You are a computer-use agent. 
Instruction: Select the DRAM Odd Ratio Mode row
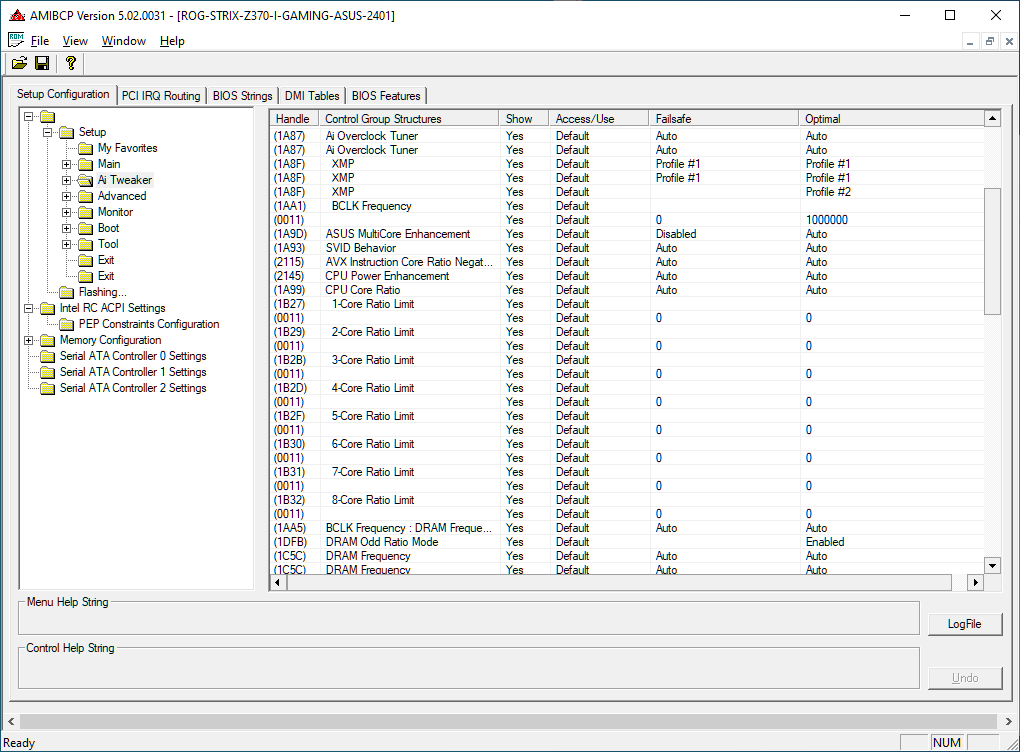[x=626, y=542]
